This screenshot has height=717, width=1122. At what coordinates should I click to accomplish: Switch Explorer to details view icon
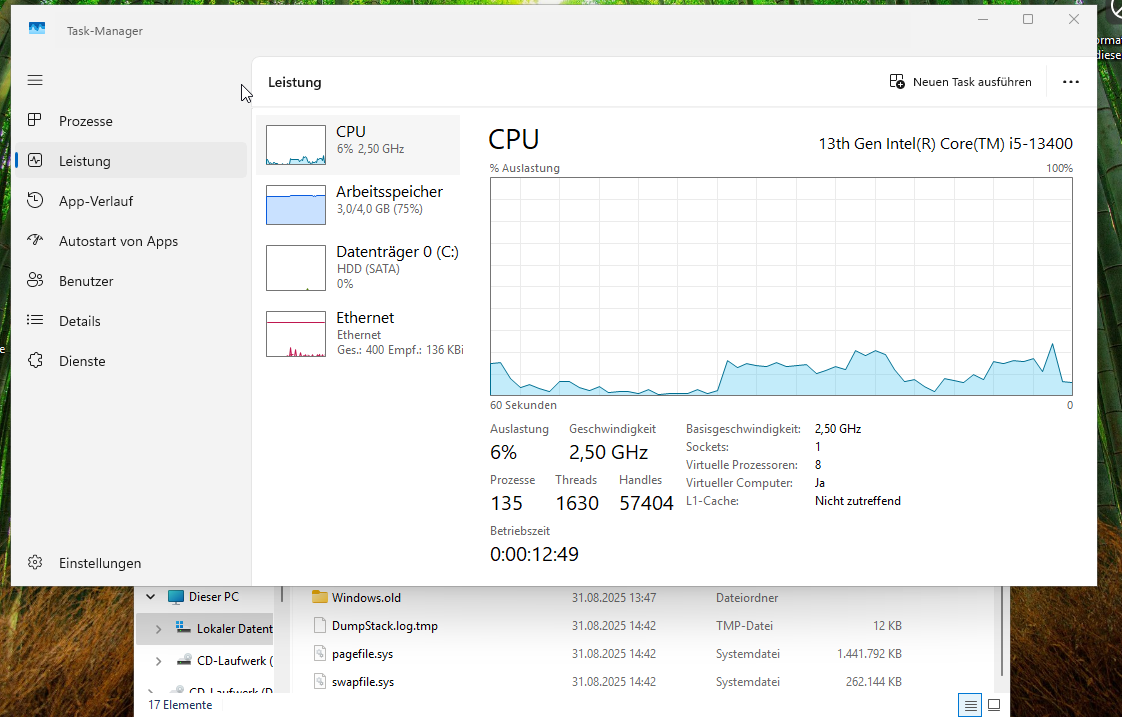(970, 706)
